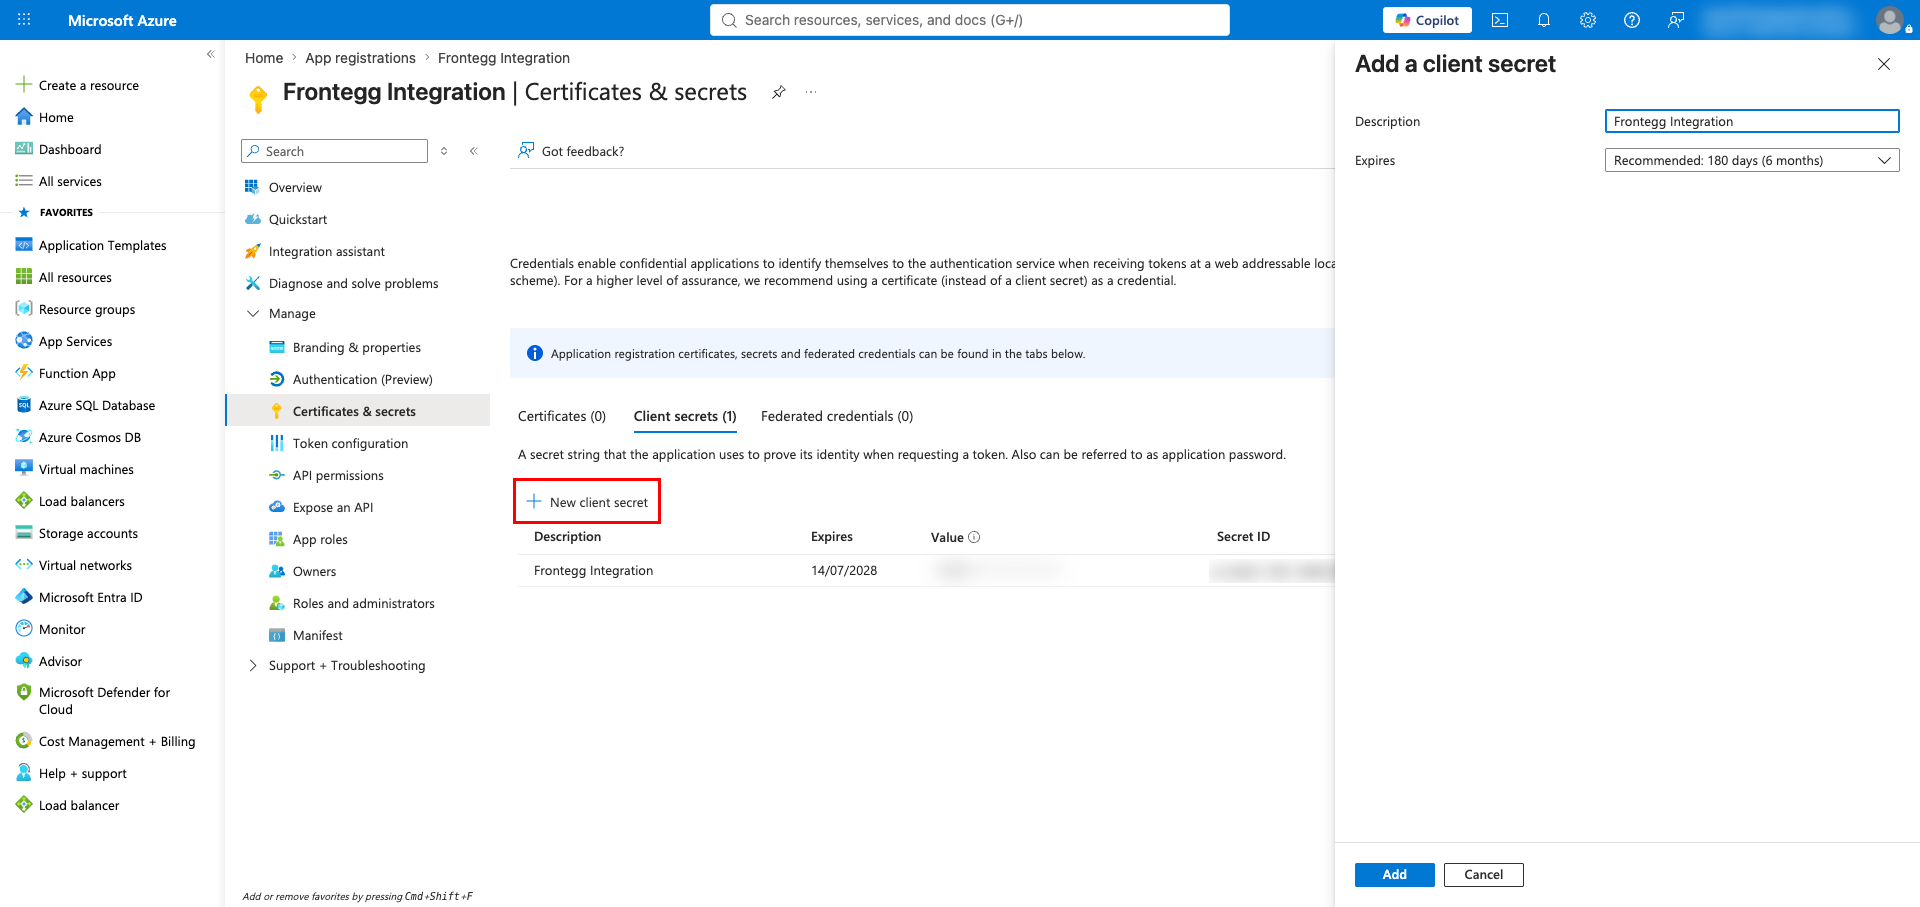The width and height of the screenshot is (1920, 907).
Task: Click the Add button
Action: (x=1395, y=875)
